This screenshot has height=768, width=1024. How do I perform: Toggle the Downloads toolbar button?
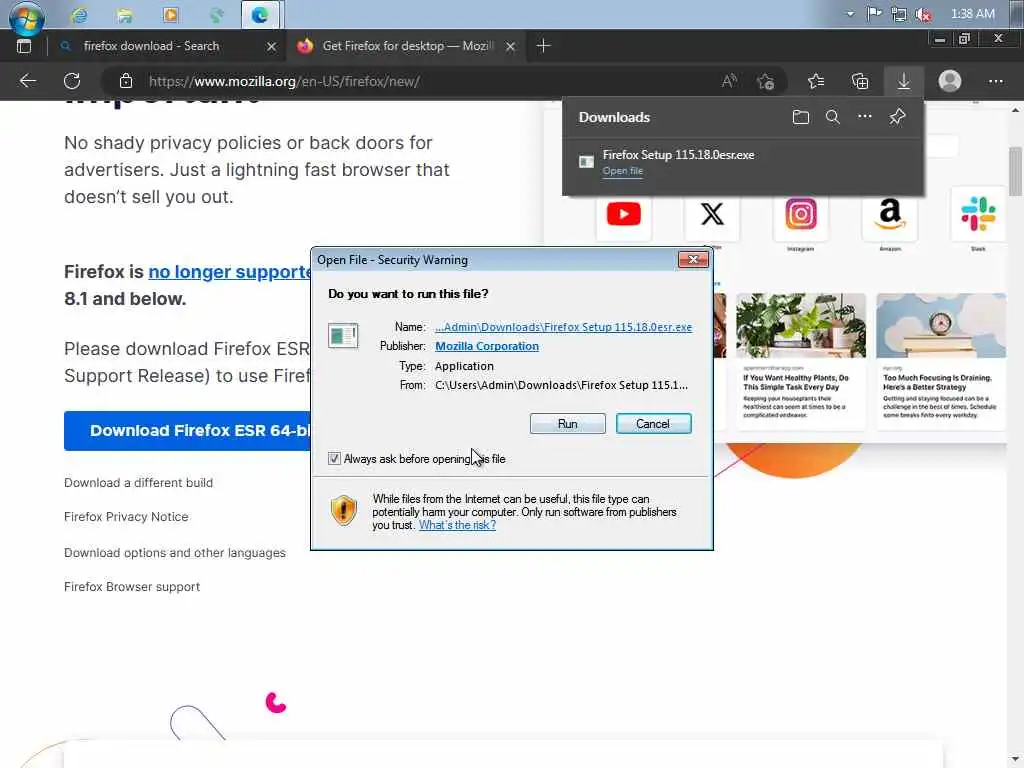[904, 81]
